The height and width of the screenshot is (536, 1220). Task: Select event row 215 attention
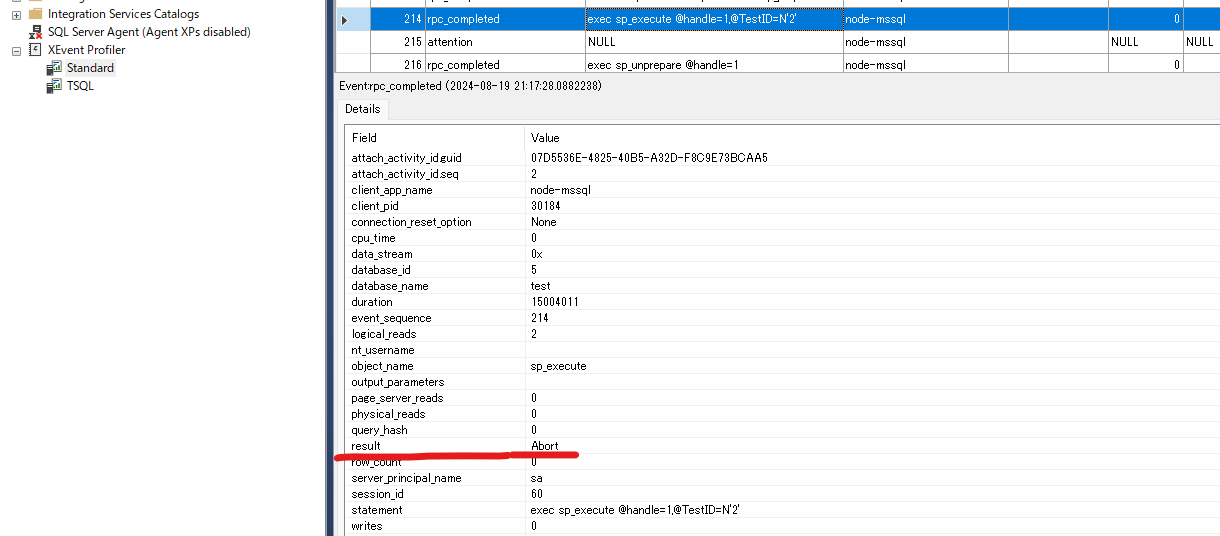coord(778,42)
